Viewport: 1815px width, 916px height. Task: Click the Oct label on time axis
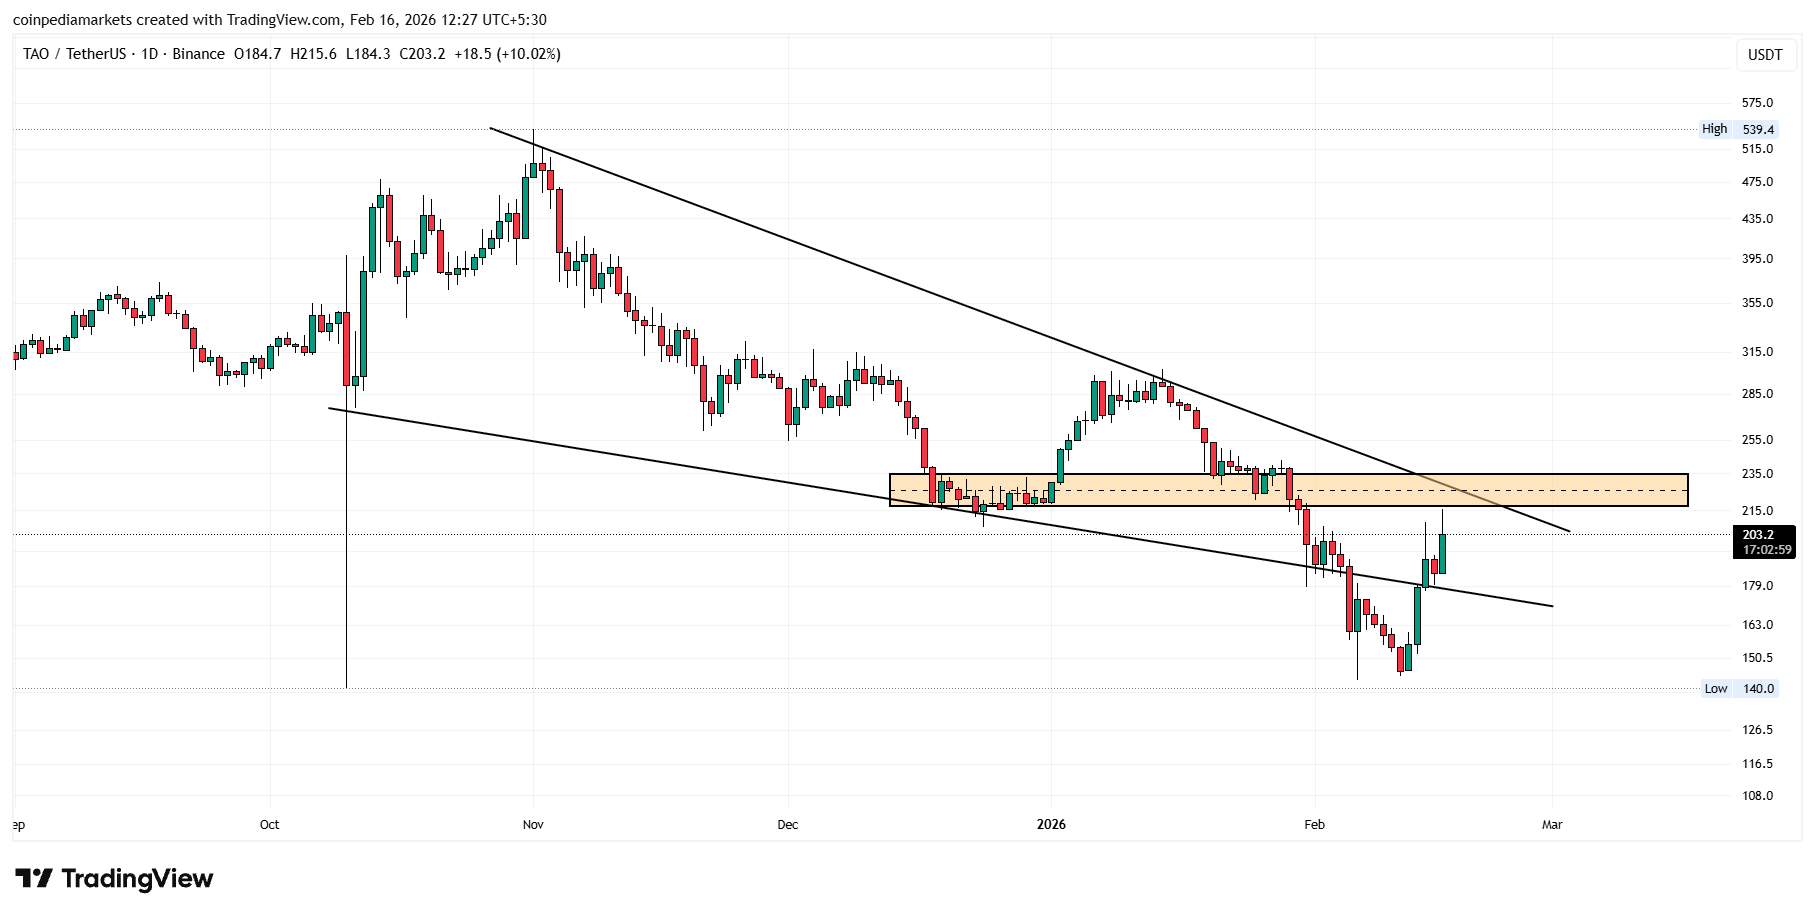269,825
